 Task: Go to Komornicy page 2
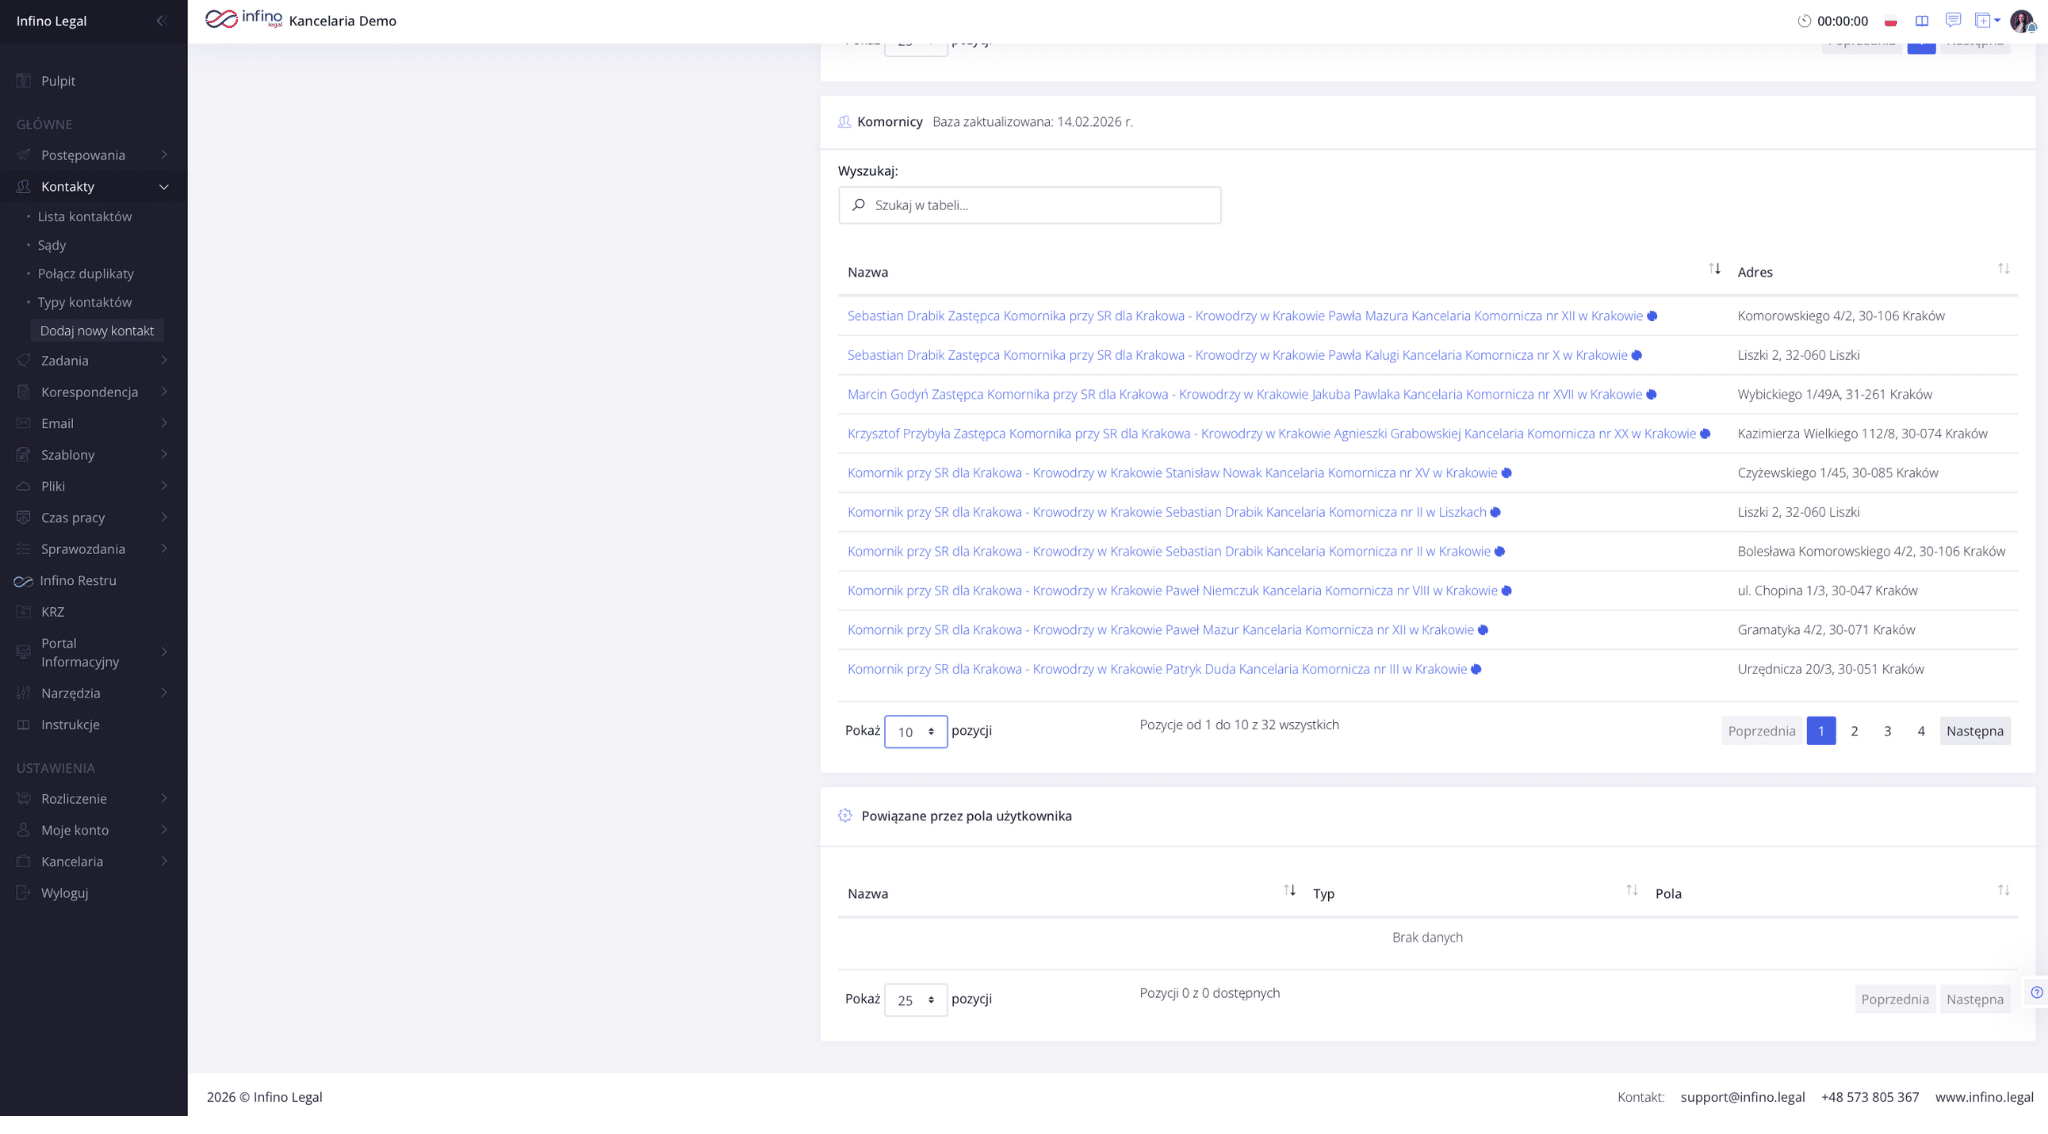[x=1854, y=731]
